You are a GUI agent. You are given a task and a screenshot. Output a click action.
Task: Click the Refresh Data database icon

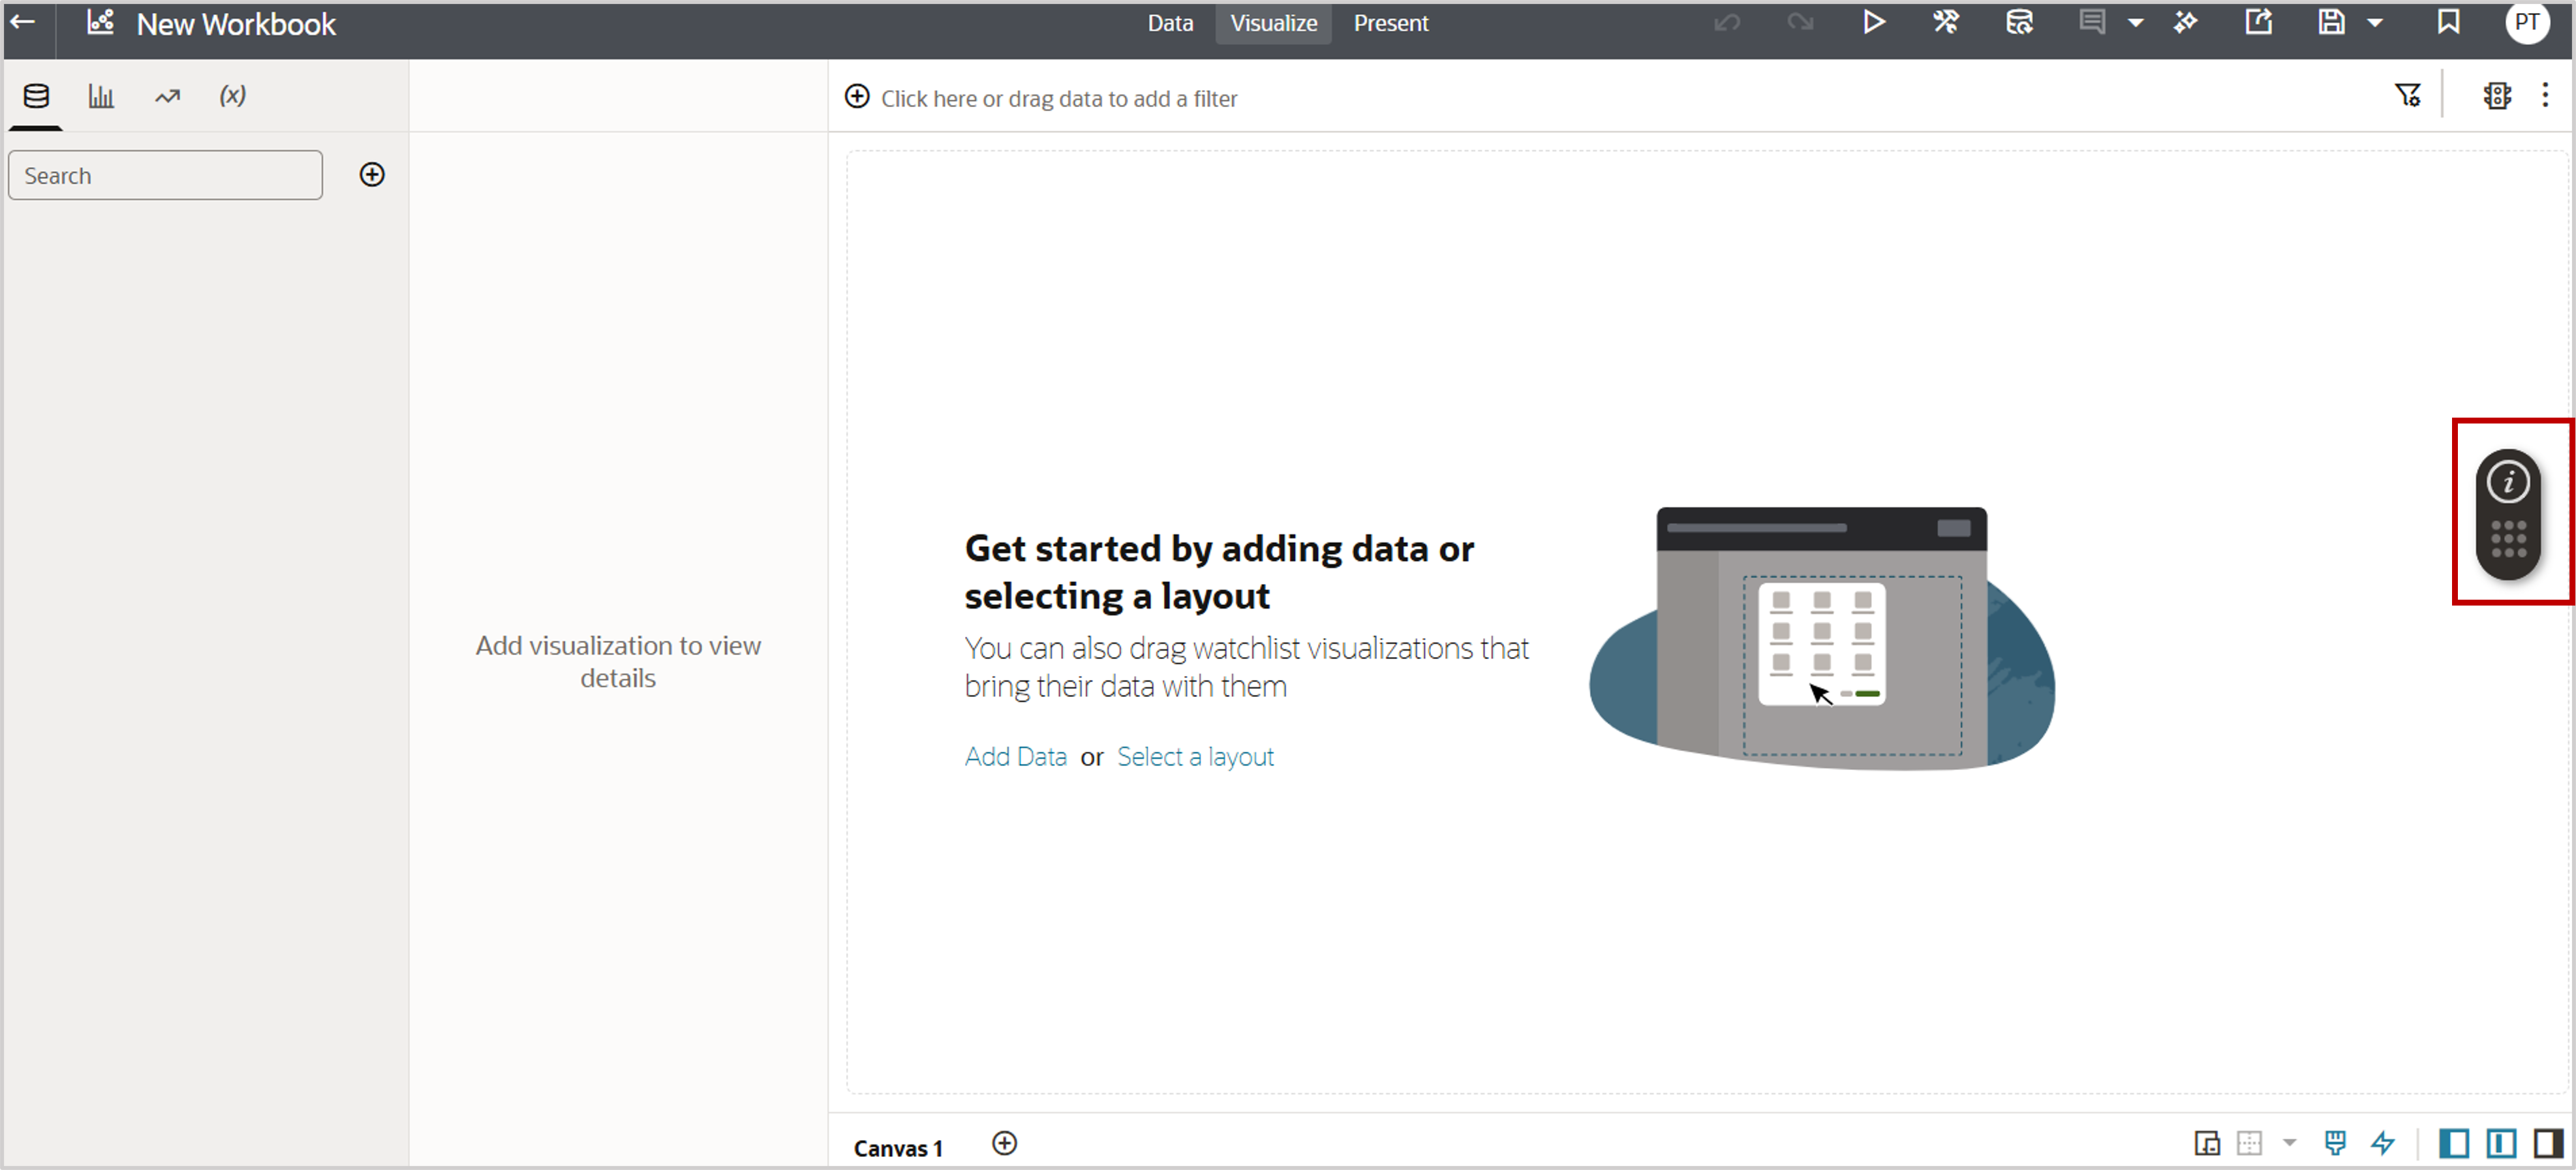2019,22
